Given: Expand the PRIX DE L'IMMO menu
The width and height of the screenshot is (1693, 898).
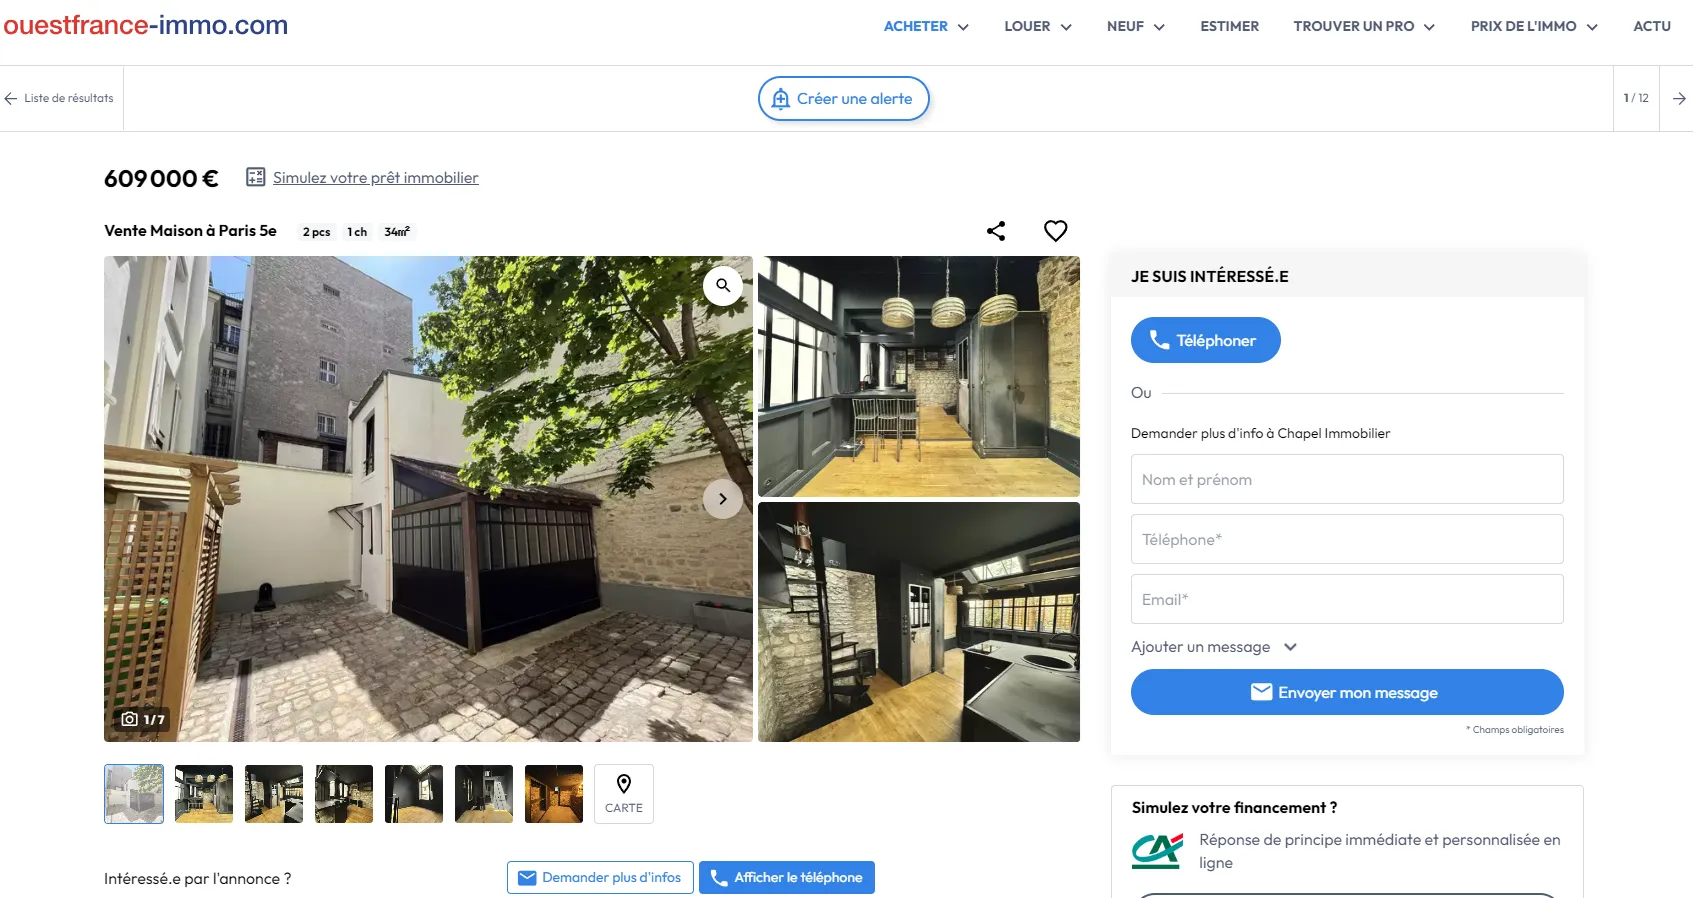Looking at the screenshot, I should pos(1534,27).
